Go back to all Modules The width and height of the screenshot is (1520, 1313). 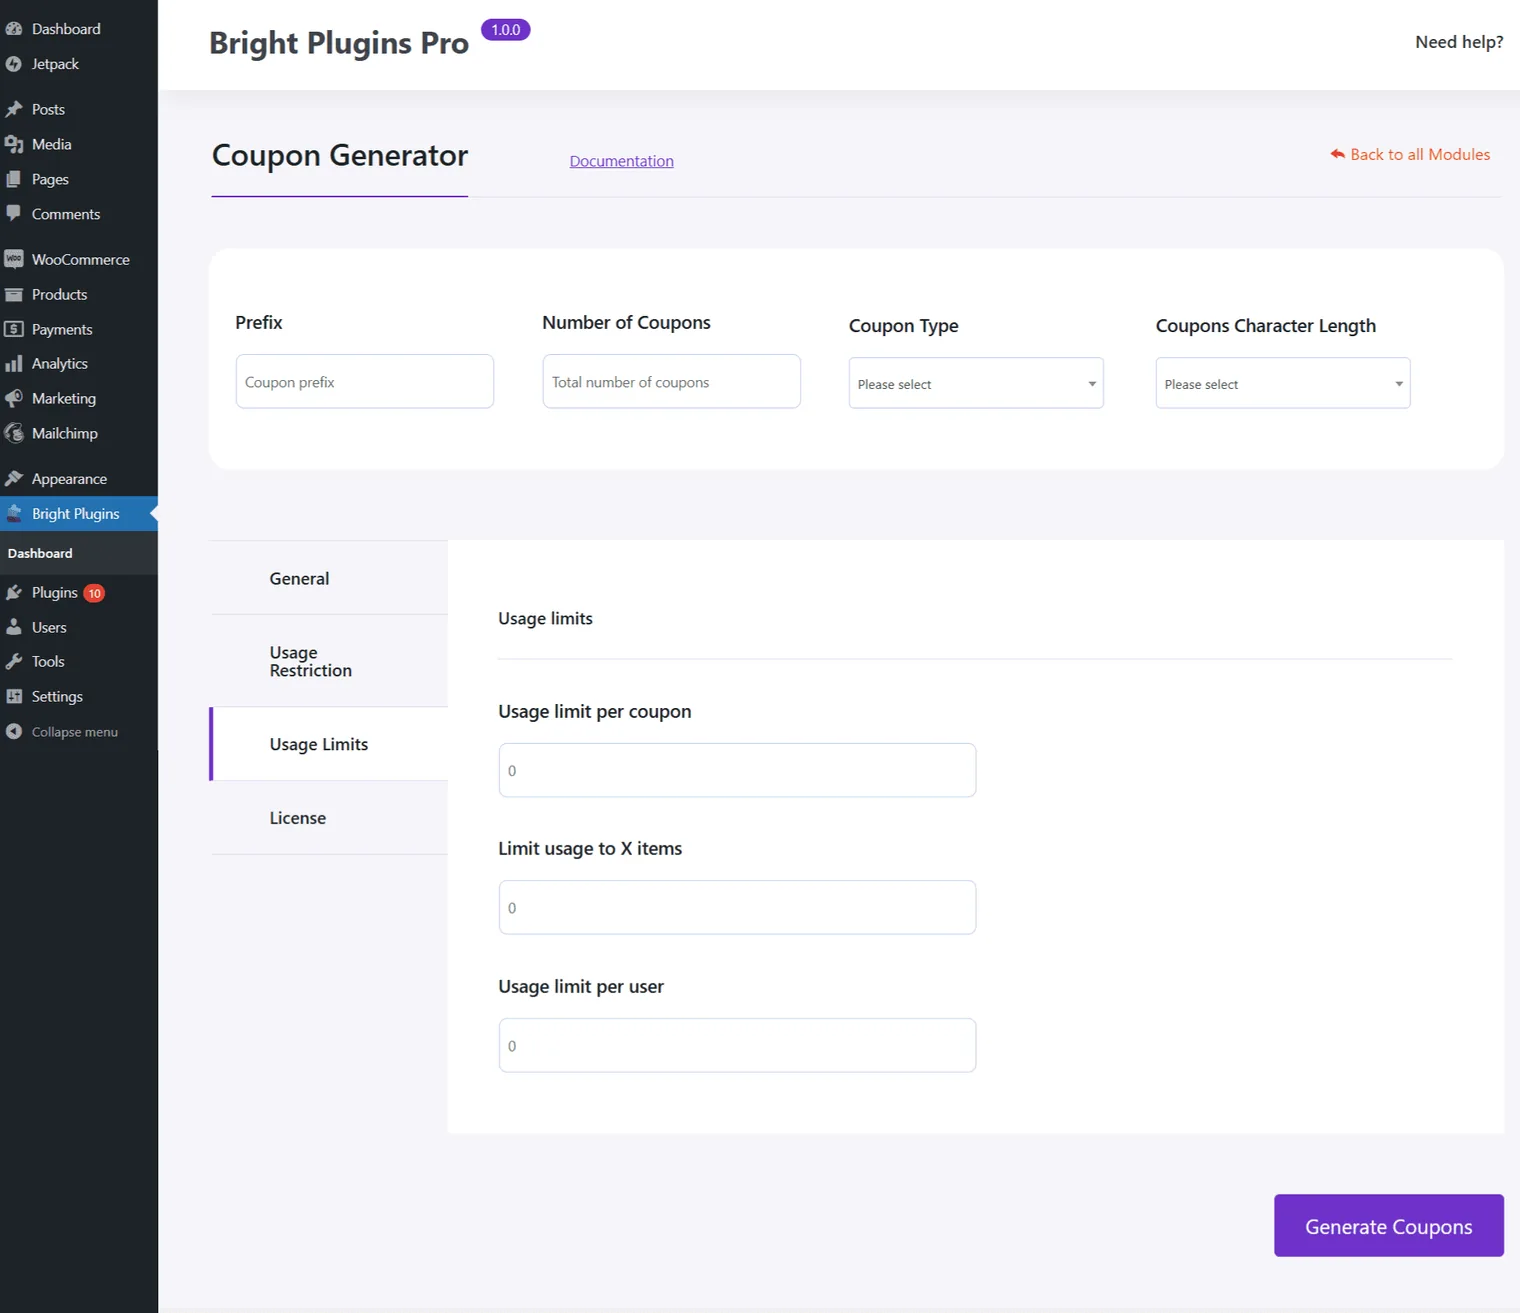[x=1410, y=154]
